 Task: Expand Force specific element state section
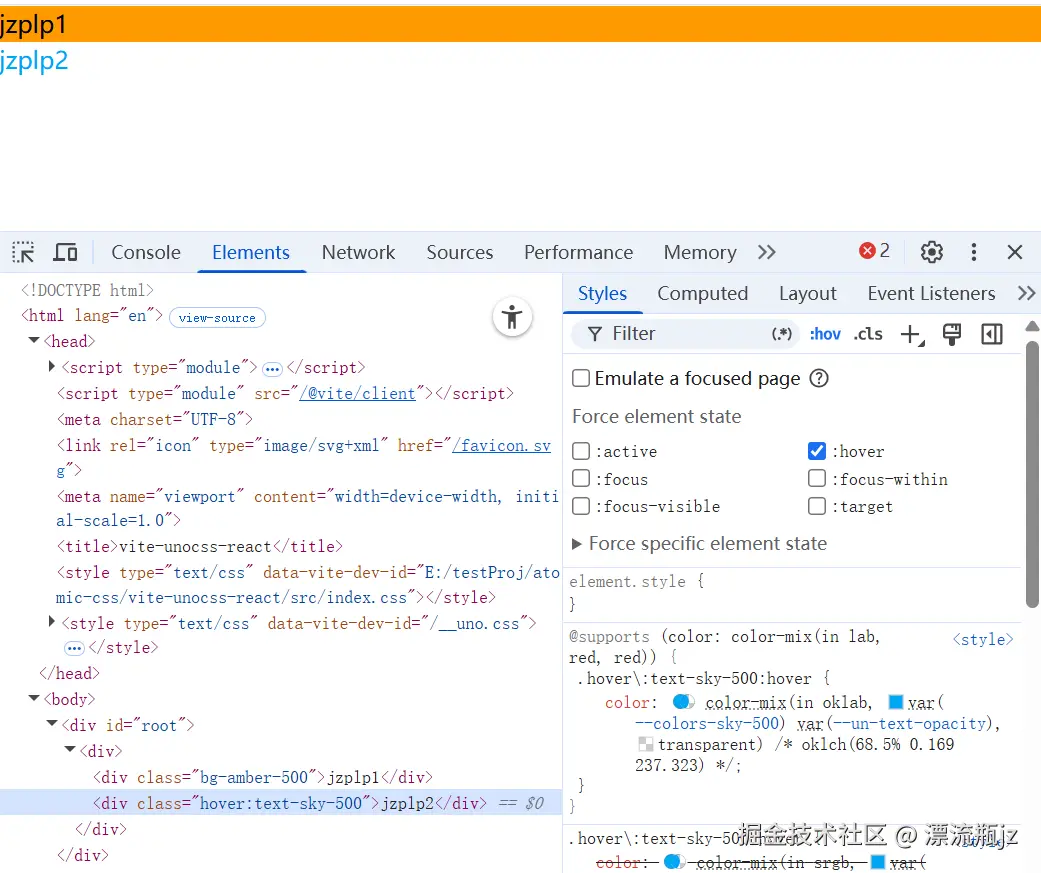(x=576, y=544)
